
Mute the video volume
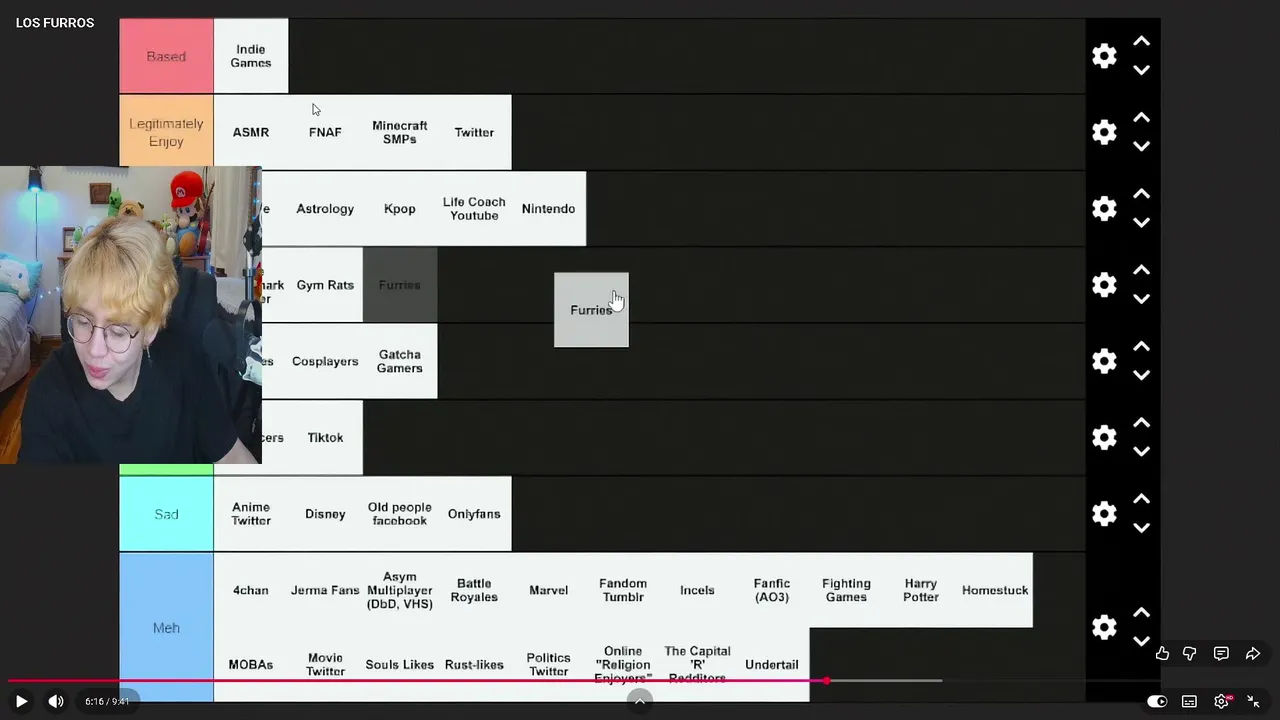56,701
